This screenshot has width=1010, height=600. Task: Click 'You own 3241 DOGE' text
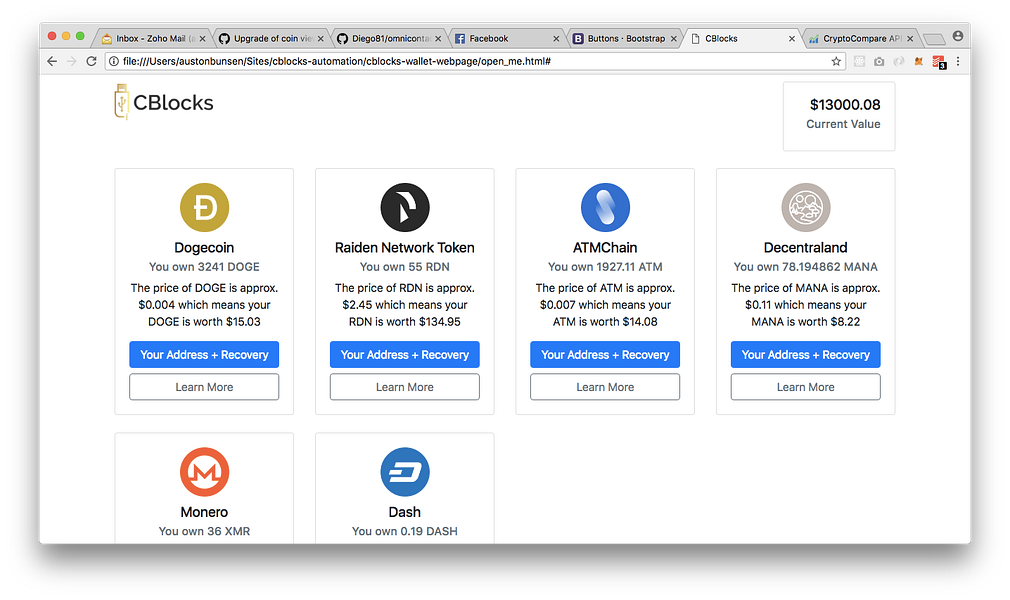tap(204, 267)
